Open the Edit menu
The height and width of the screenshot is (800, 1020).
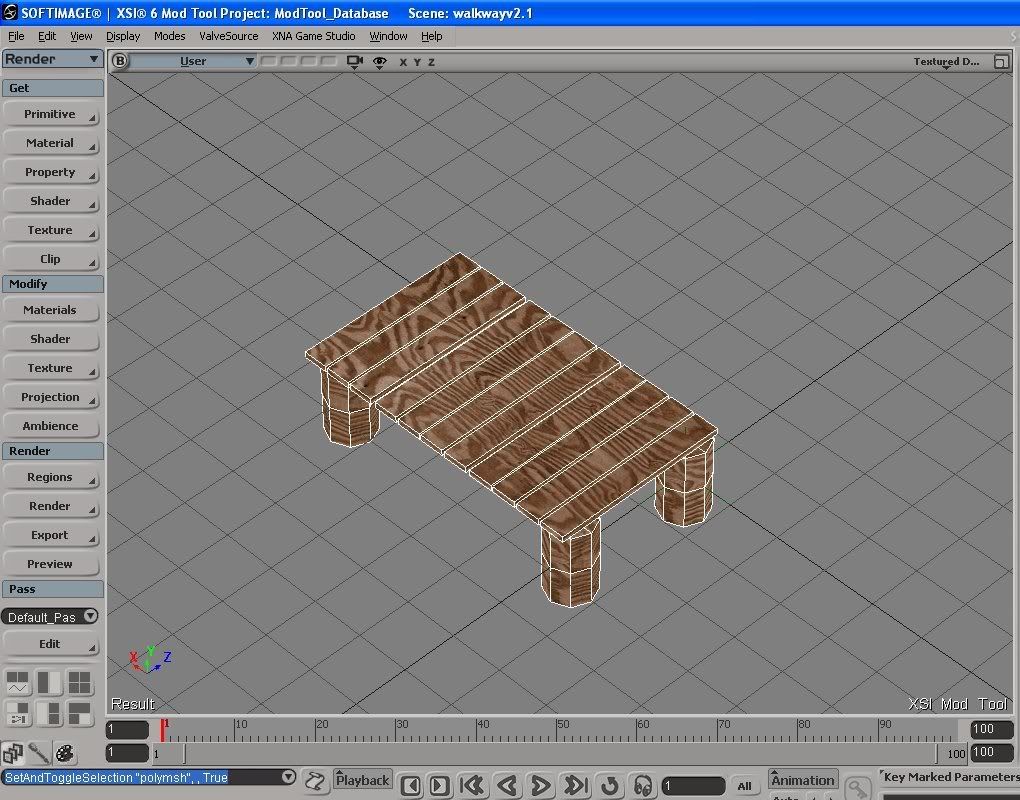tap(47, 36)
